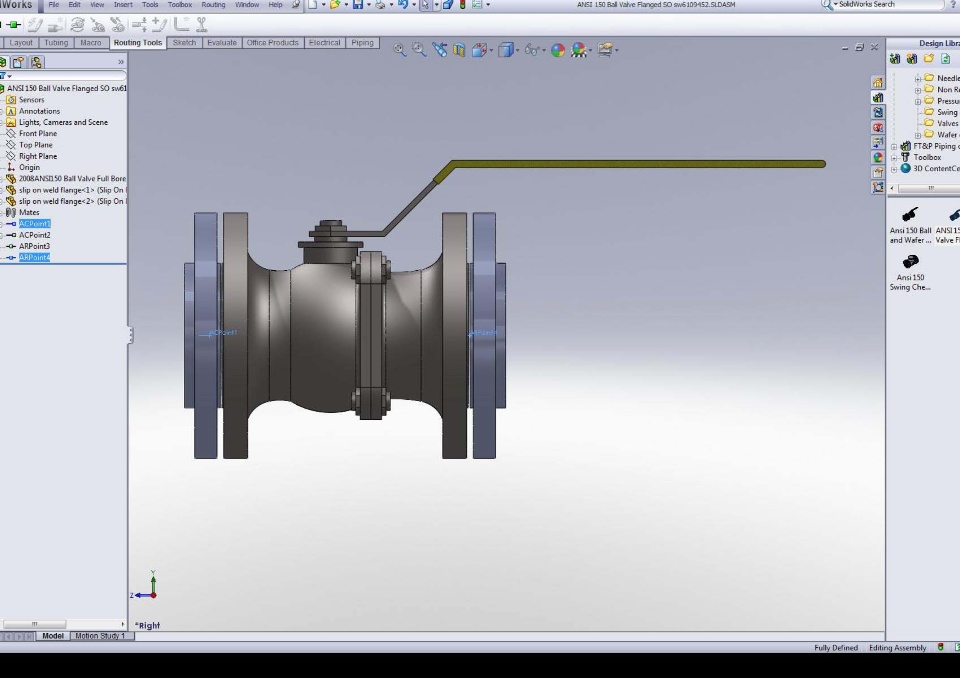Click the Print icon in top toolbar

(380, 5)
